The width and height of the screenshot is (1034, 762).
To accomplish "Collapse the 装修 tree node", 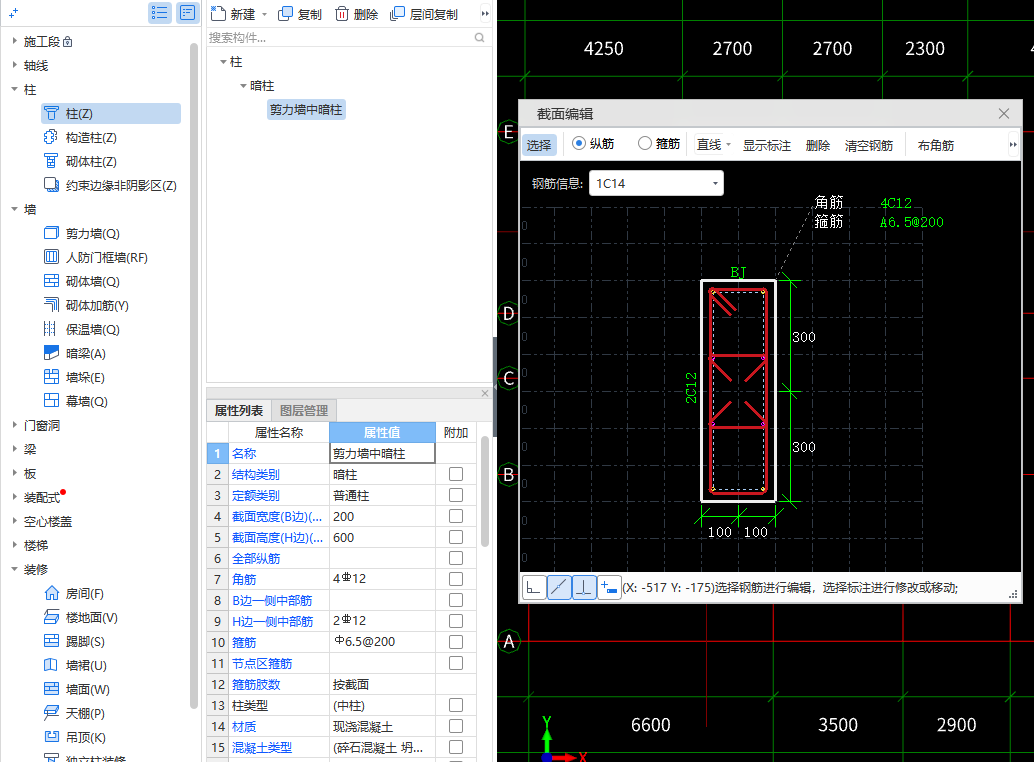I will (x=15, y=569).
